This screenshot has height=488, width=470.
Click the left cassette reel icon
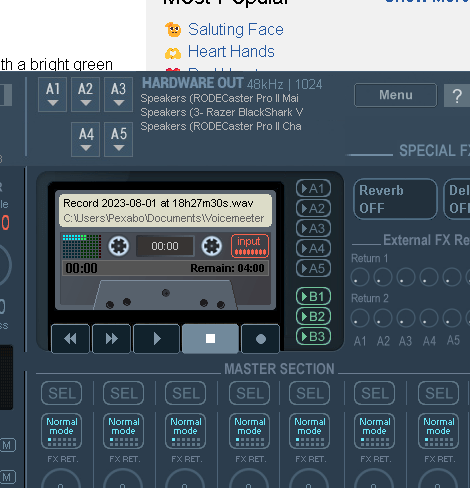coord(119,246)
